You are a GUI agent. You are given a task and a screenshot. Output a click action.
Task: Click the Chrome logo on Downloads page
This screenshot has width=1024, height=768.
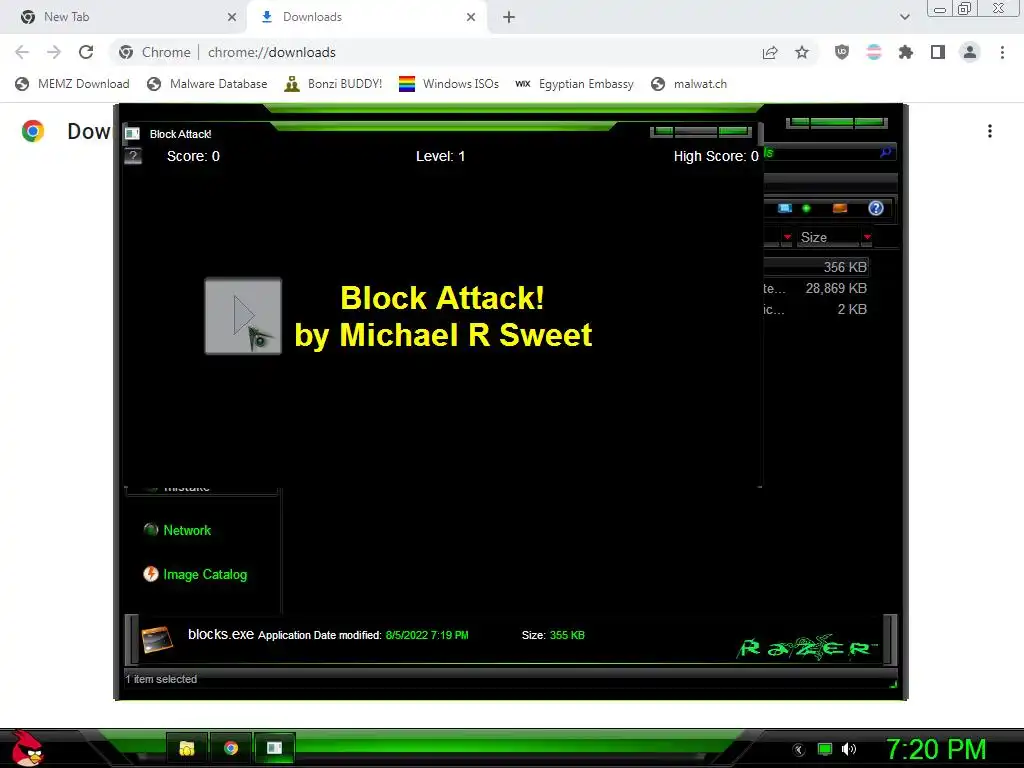pos(33,131)
